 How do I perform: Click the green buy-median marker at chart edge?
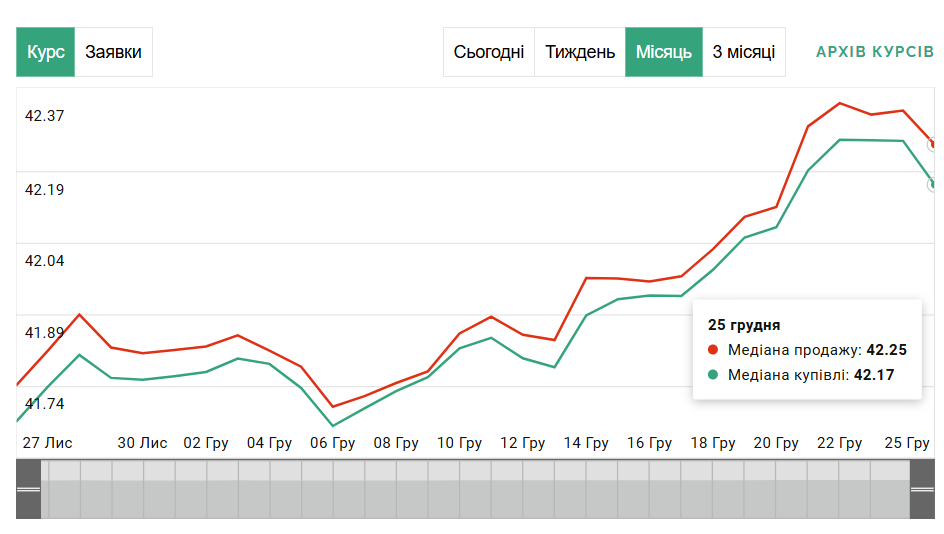(933, 185)
